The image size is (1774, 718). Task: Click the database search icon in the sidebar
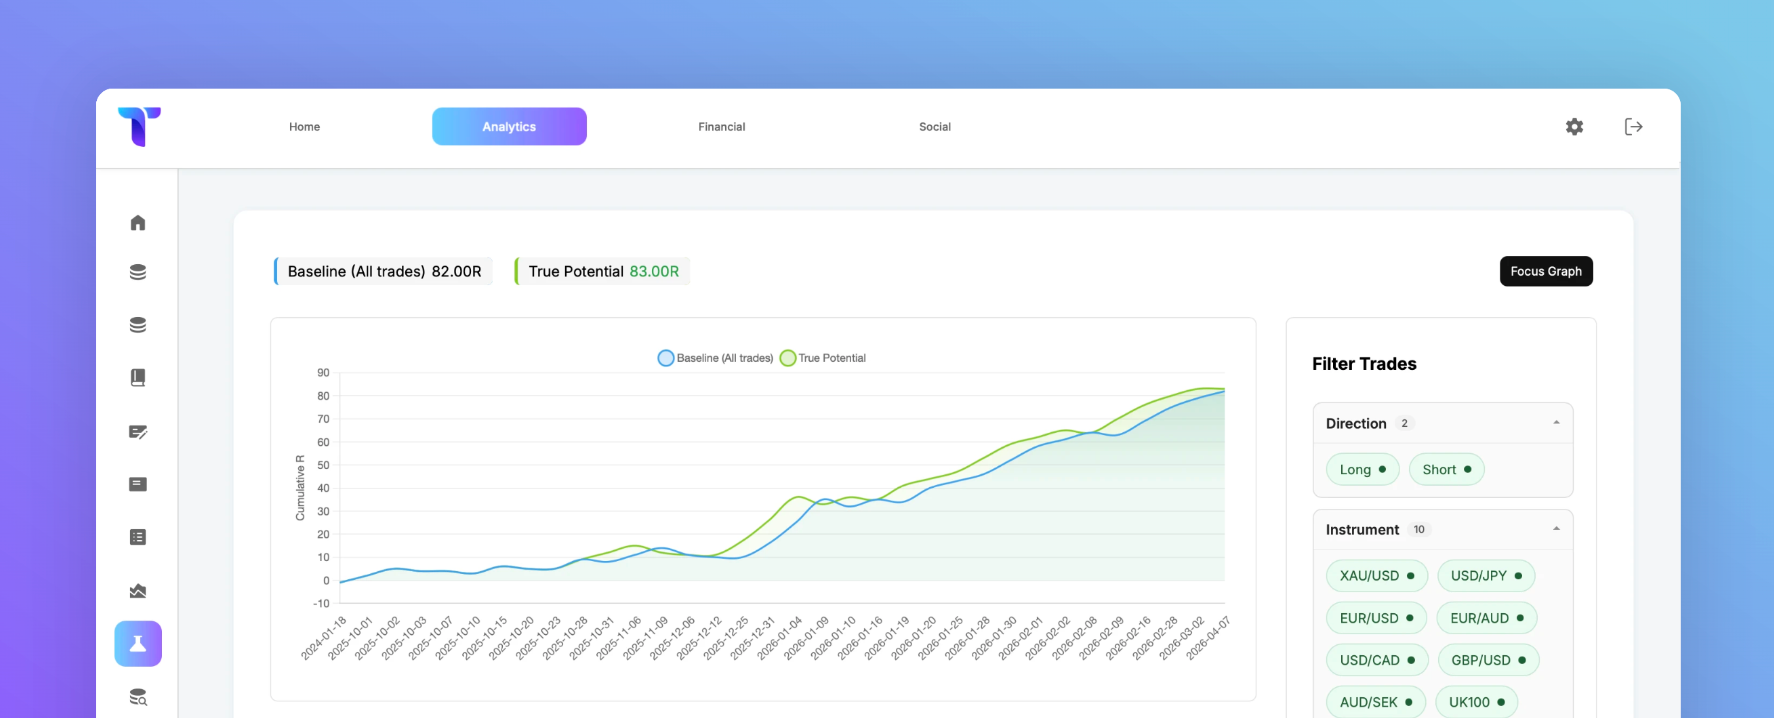pos(138,697)
